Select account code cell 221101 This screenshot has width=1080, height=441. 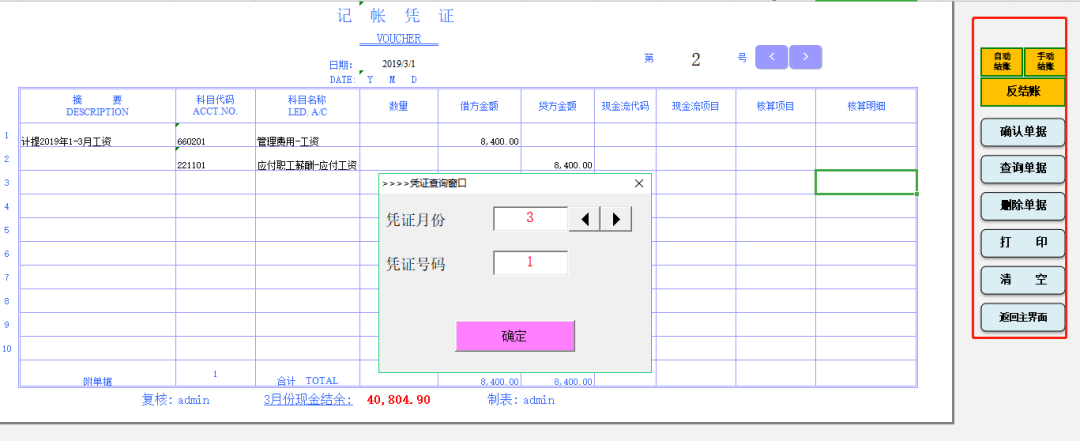[x=216, y=158]
